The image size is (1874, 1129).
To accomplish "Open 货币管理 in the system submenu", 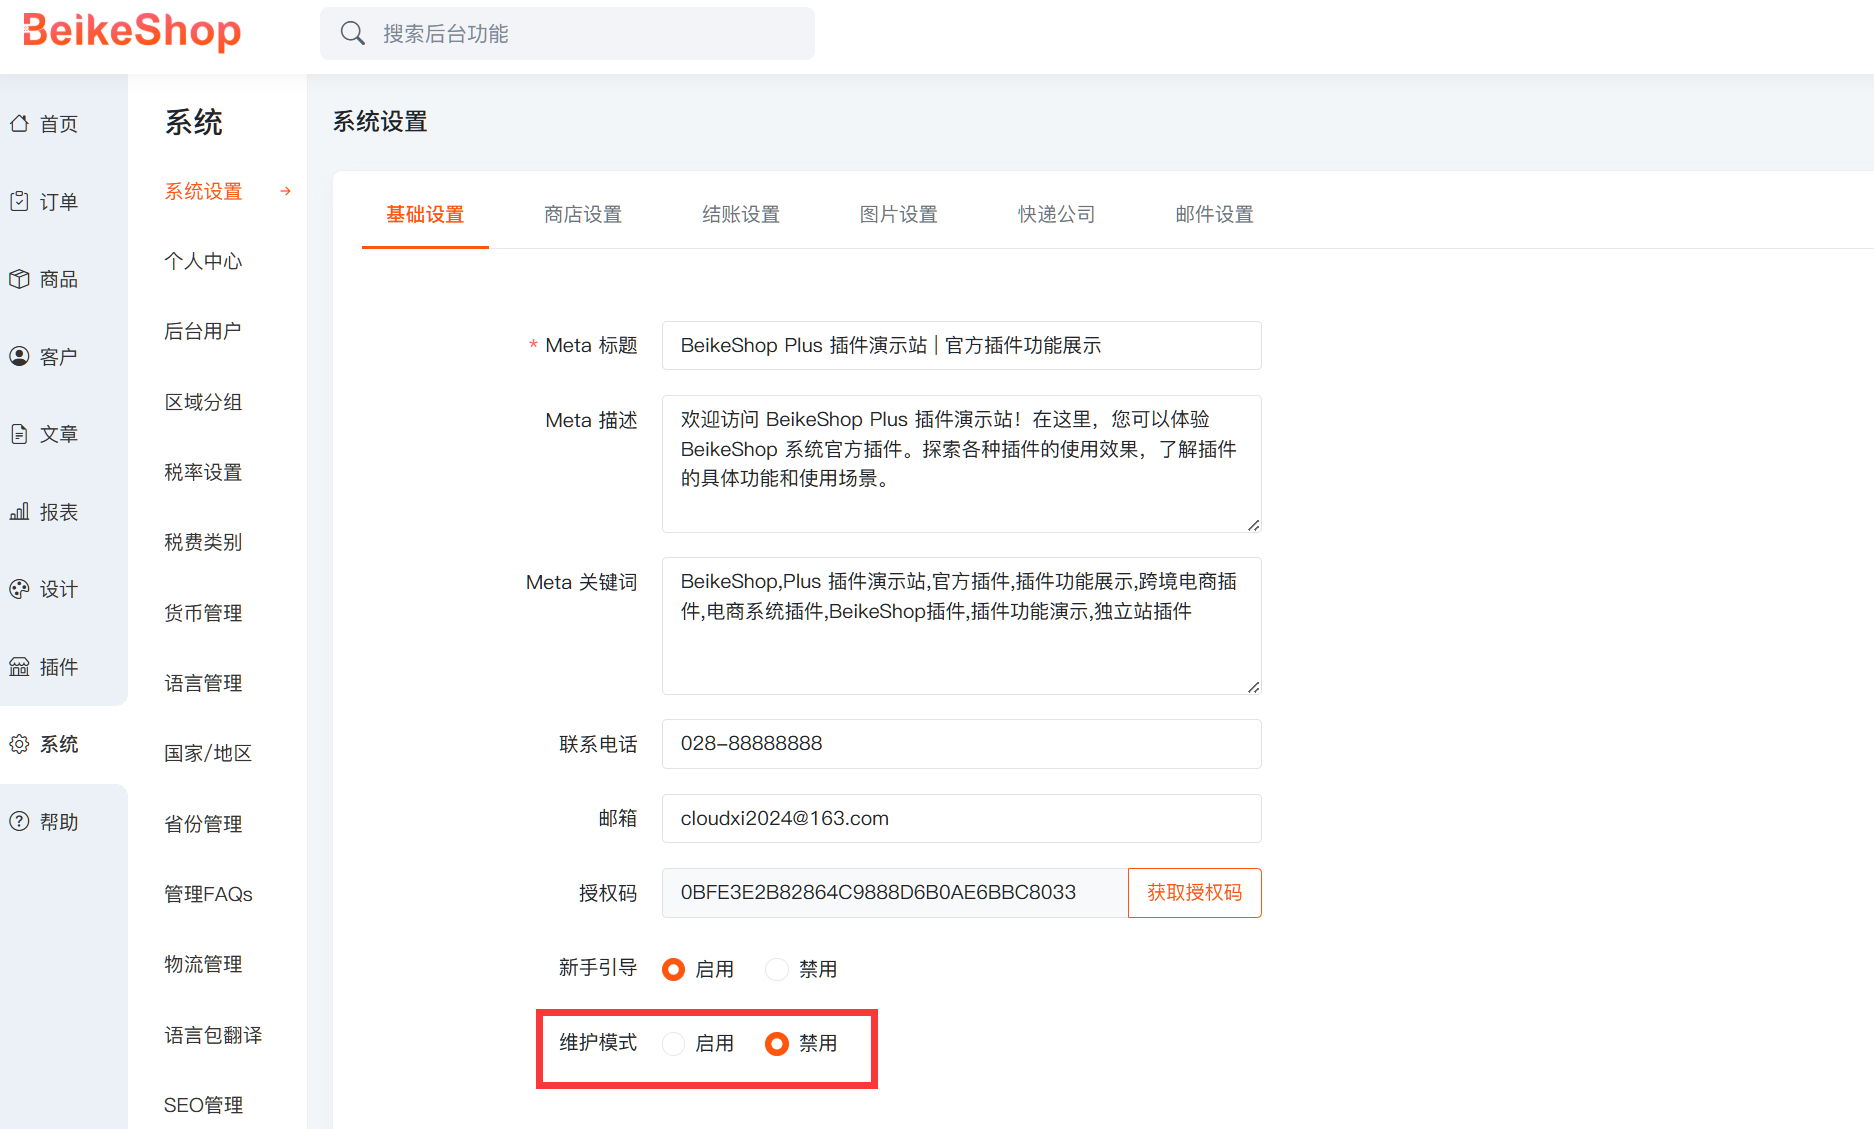I will click(203, 613).
